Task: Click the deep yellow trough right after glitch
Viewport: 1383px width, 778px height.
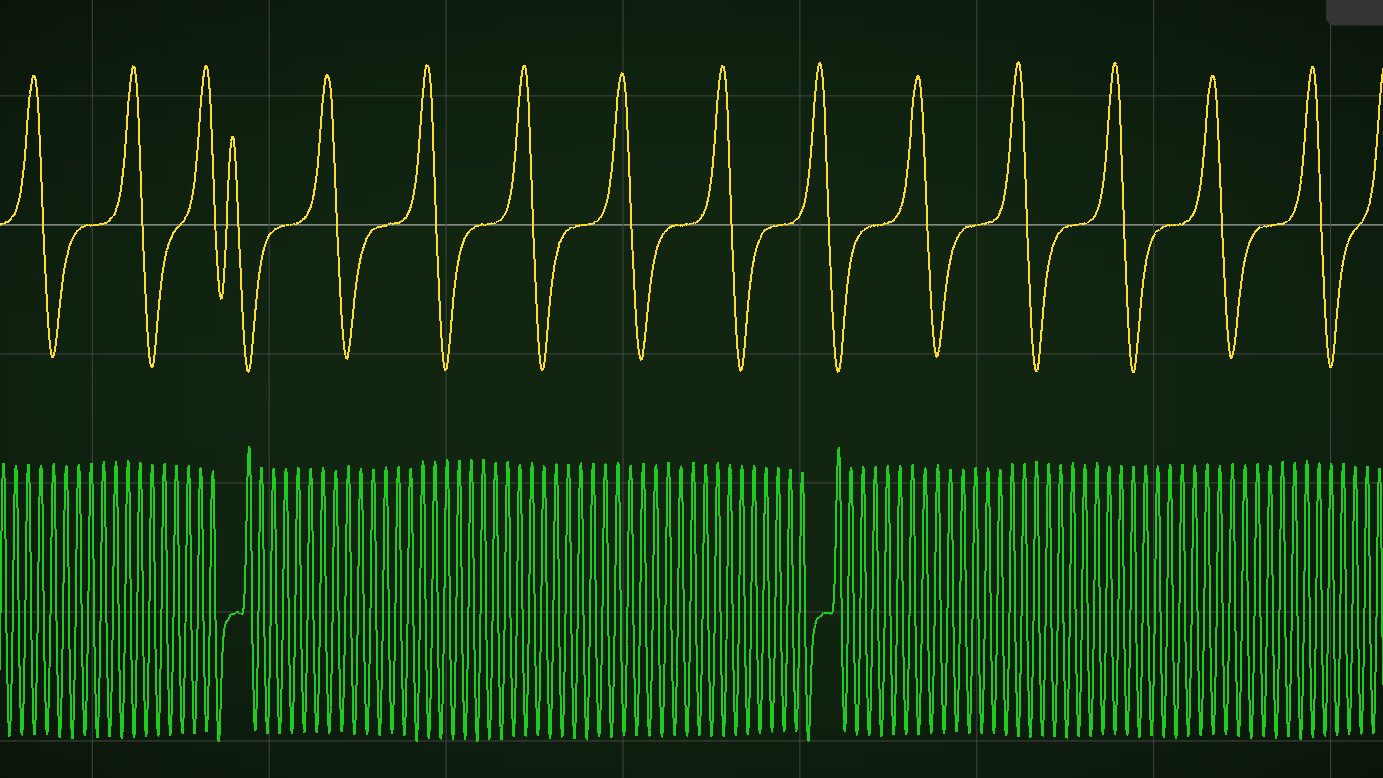Action: click(x=248, y=370)
